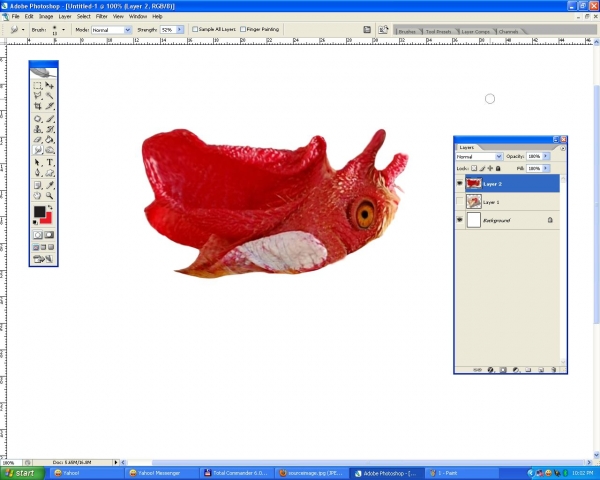Switch to the Channels palette tab
Image resolution: width=600 pixels, height=480 pixels.
tap(509, 31)
